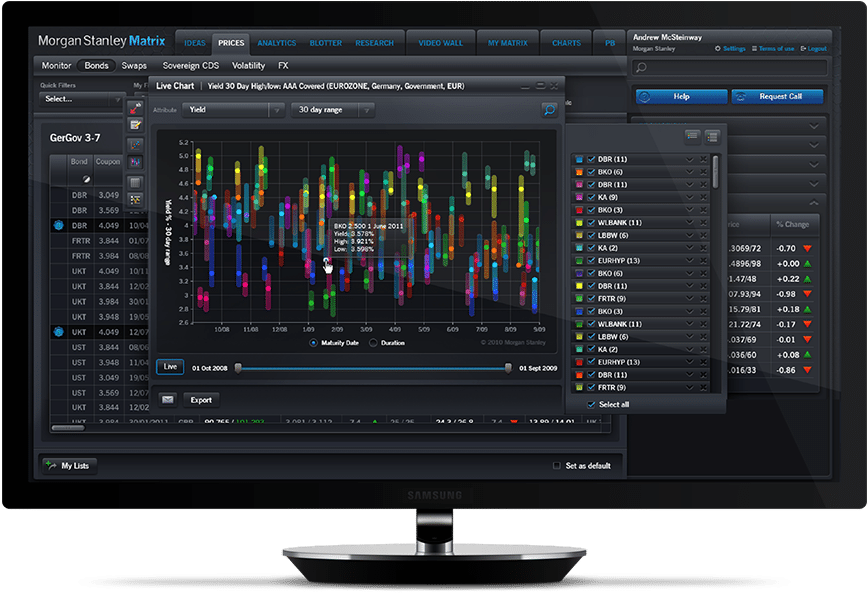
Task: Click the Settings gear link
Action: click(730, 49)
